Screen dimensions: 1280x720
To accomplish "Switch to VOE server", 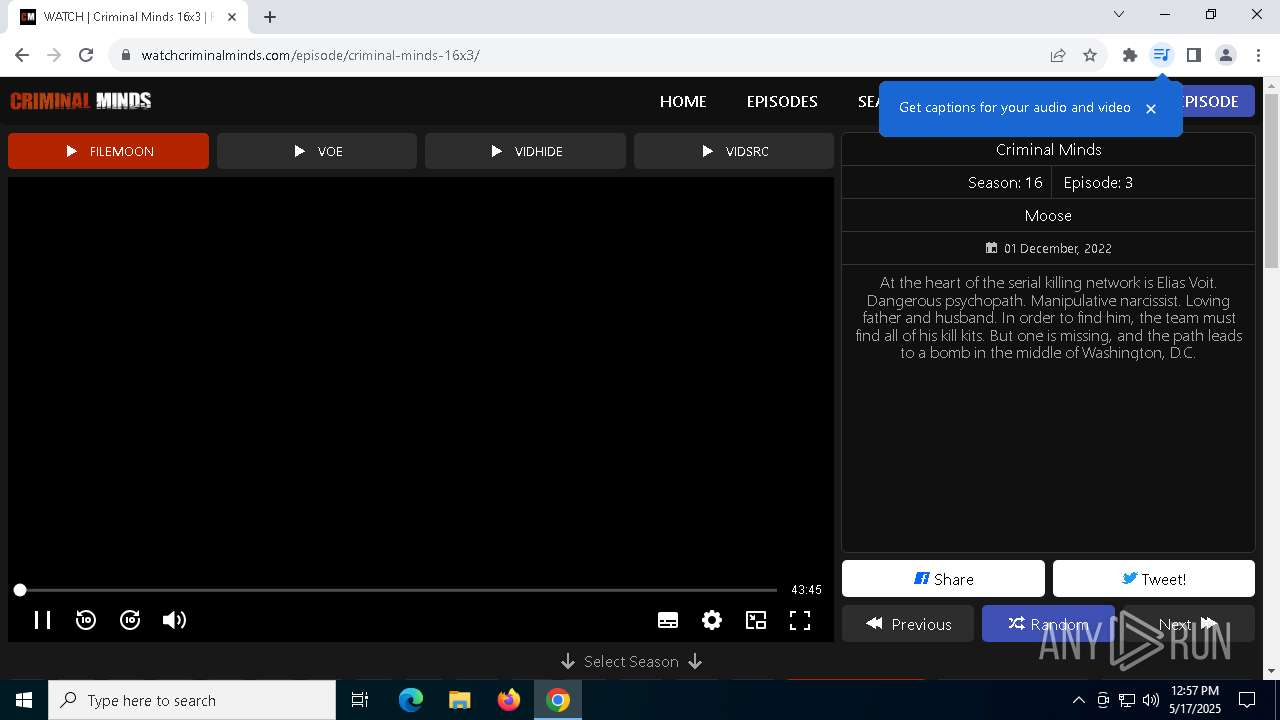I will click(317, 151).
